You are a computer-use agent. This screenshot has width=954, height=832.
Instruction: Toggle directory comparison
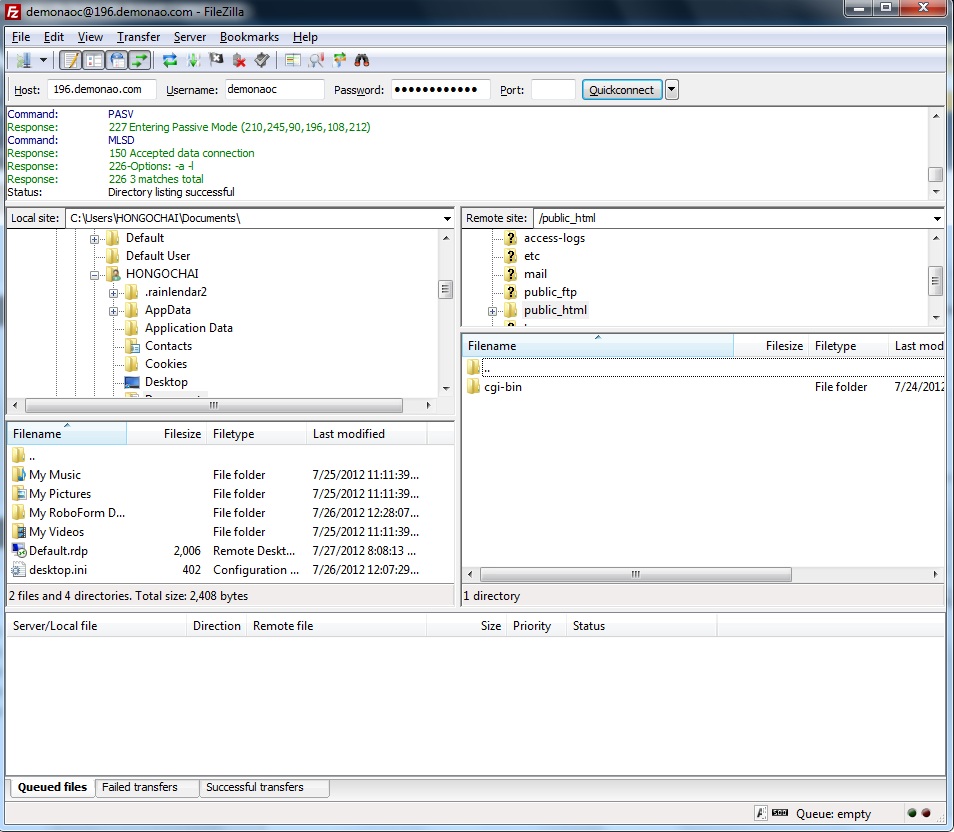click(x=316, y=60)
